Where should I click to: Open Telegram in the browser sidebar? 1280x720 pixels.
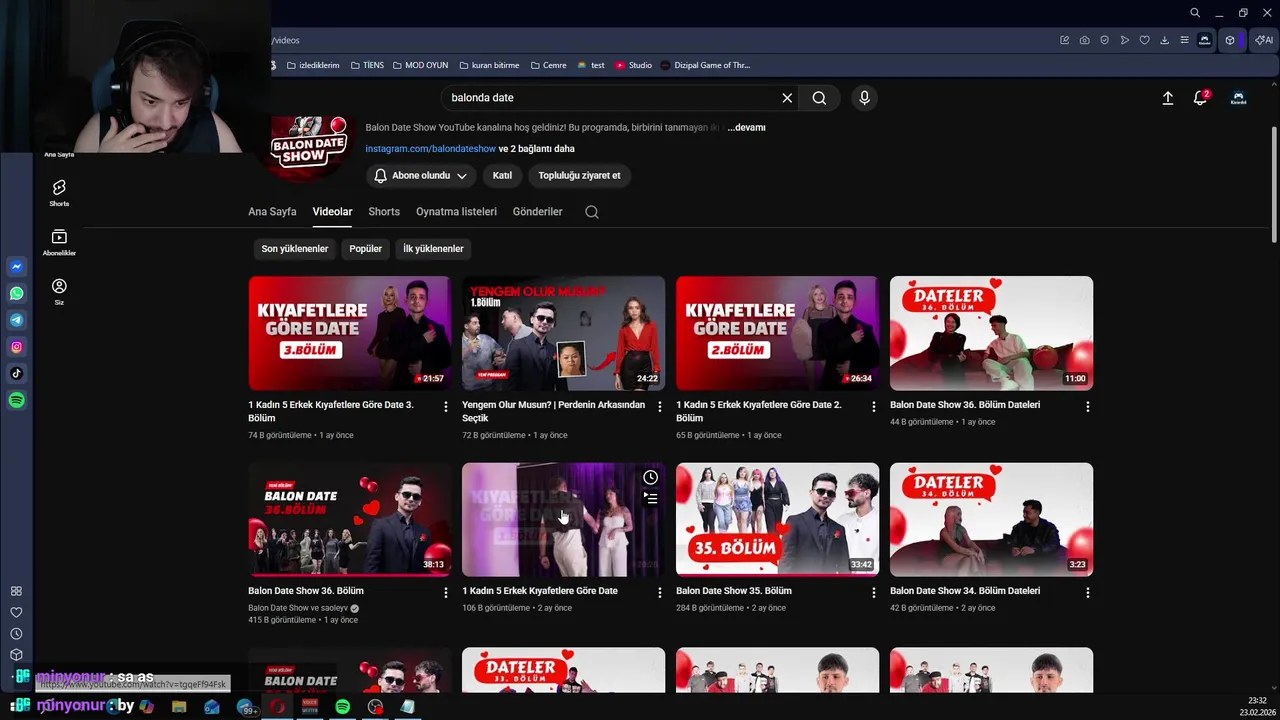(x=16, y=320)
